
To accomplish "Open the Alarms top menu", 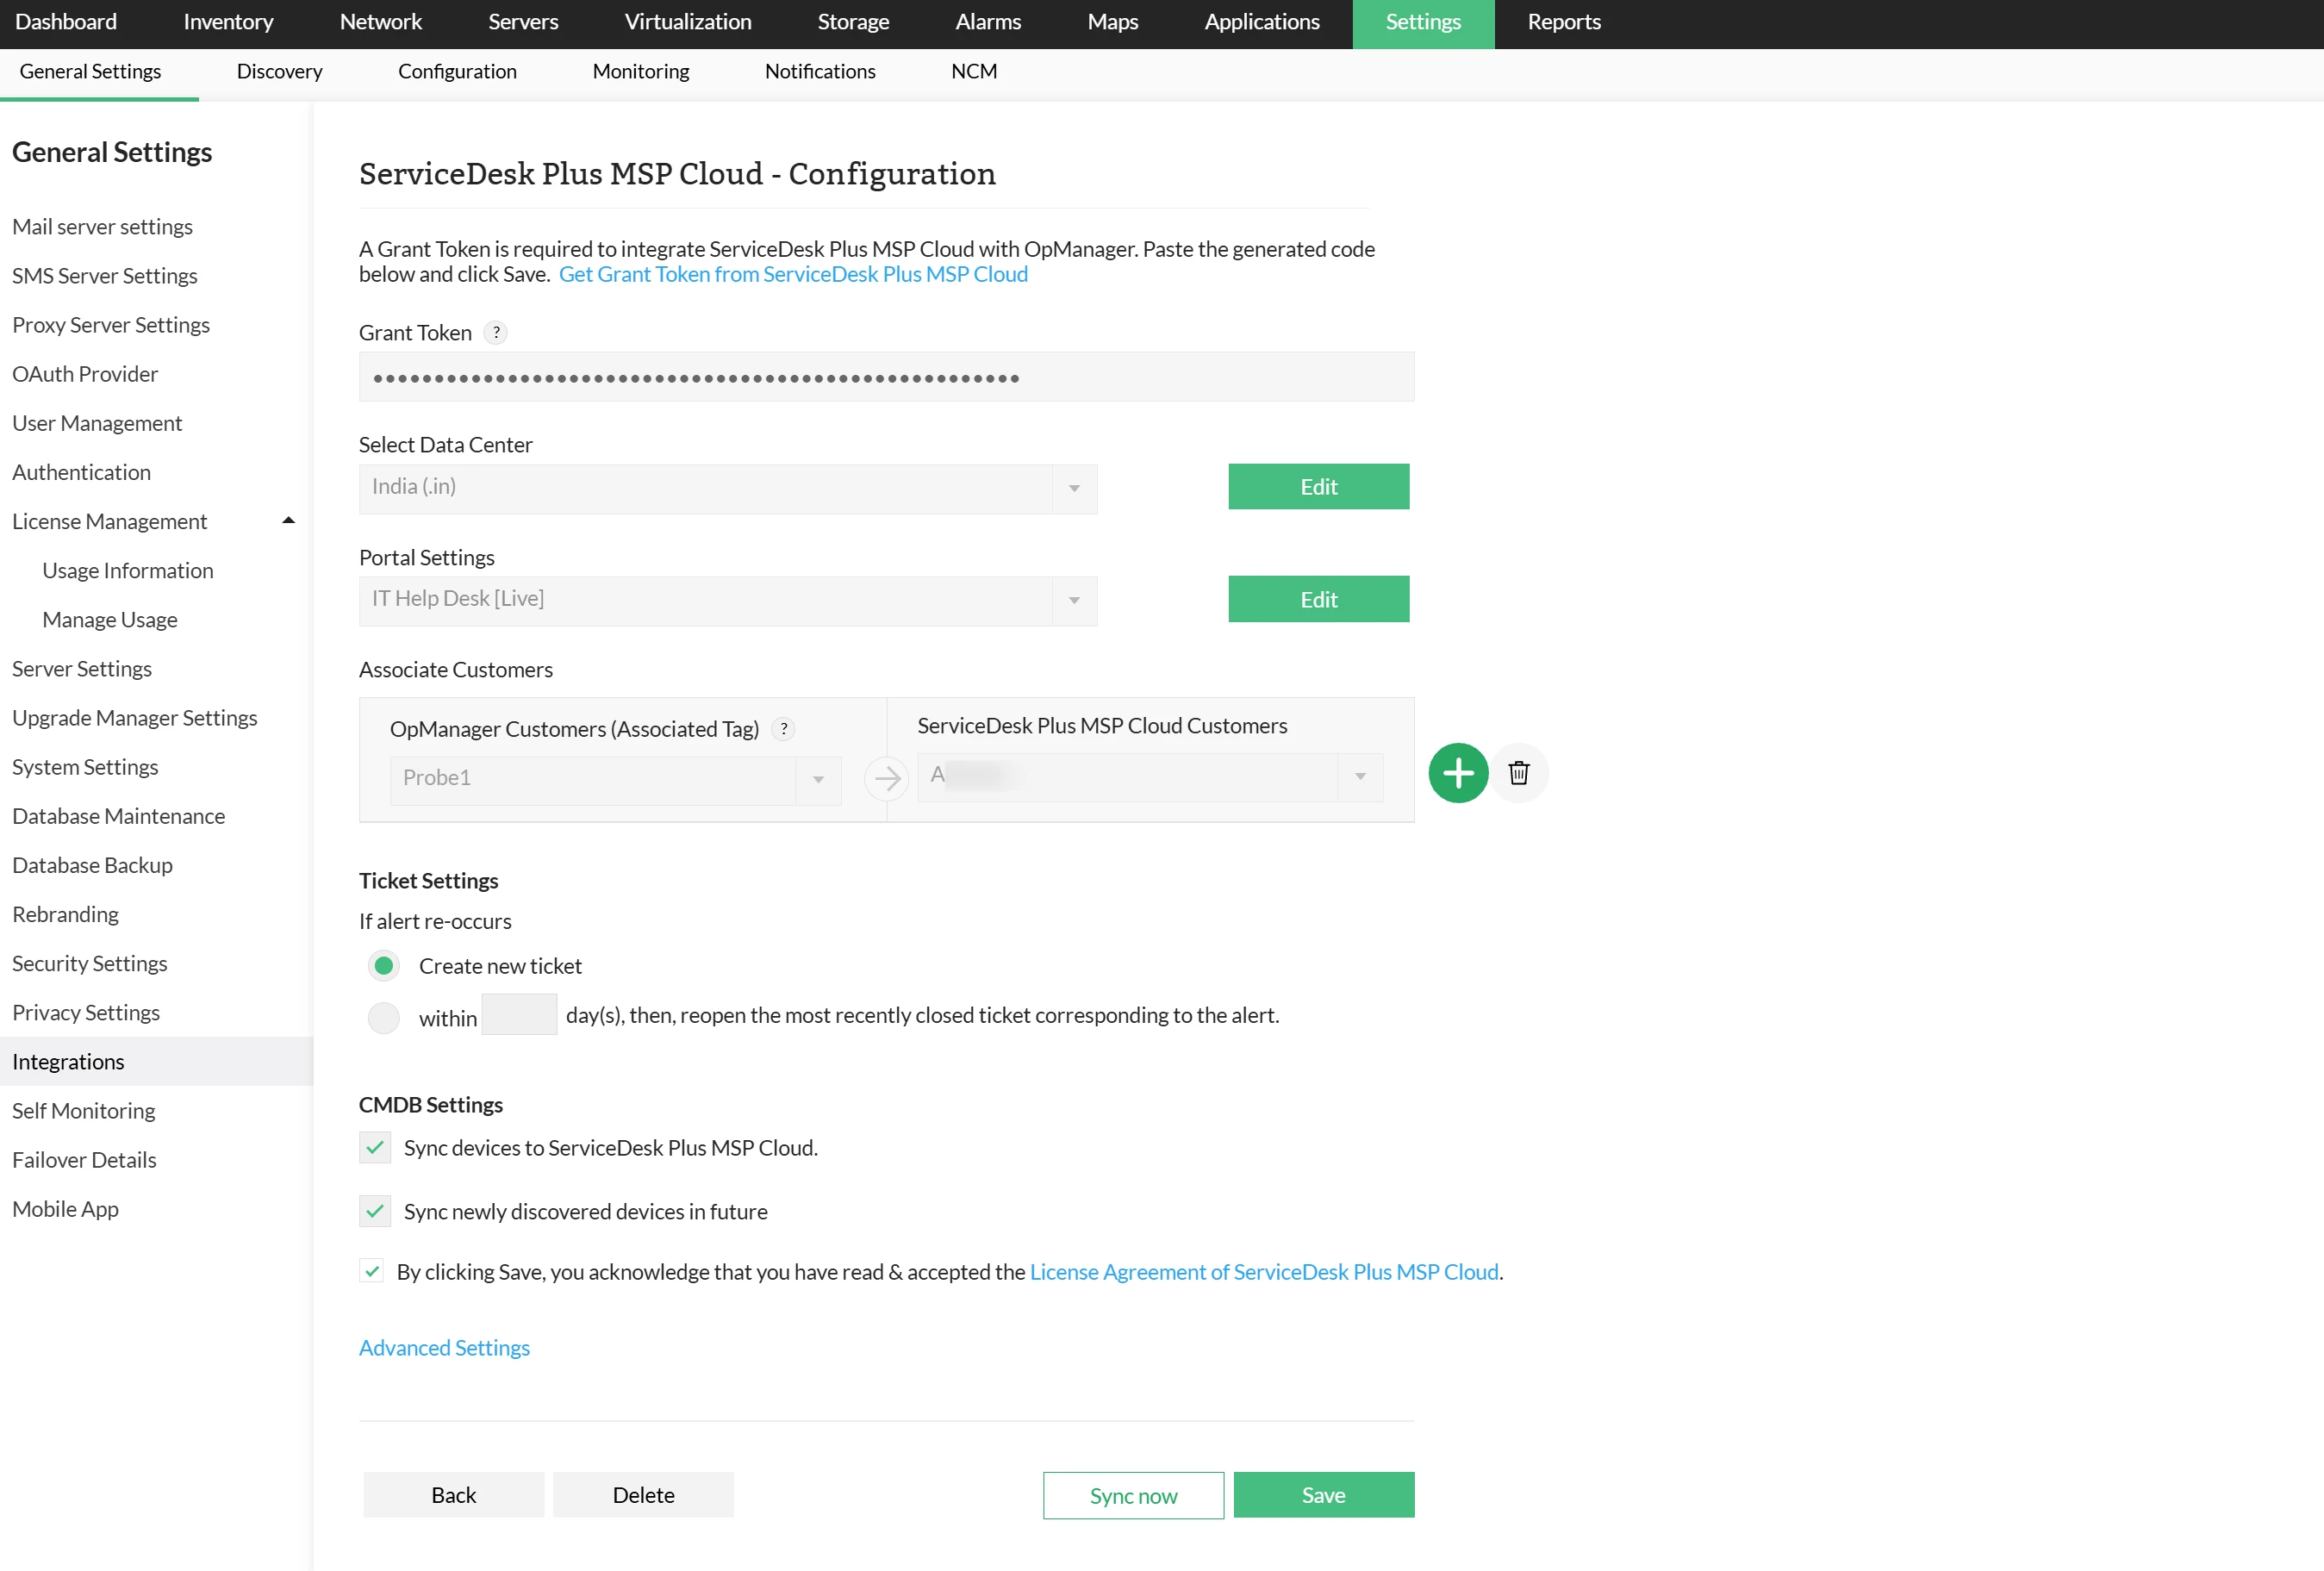I will pos(988,22).
